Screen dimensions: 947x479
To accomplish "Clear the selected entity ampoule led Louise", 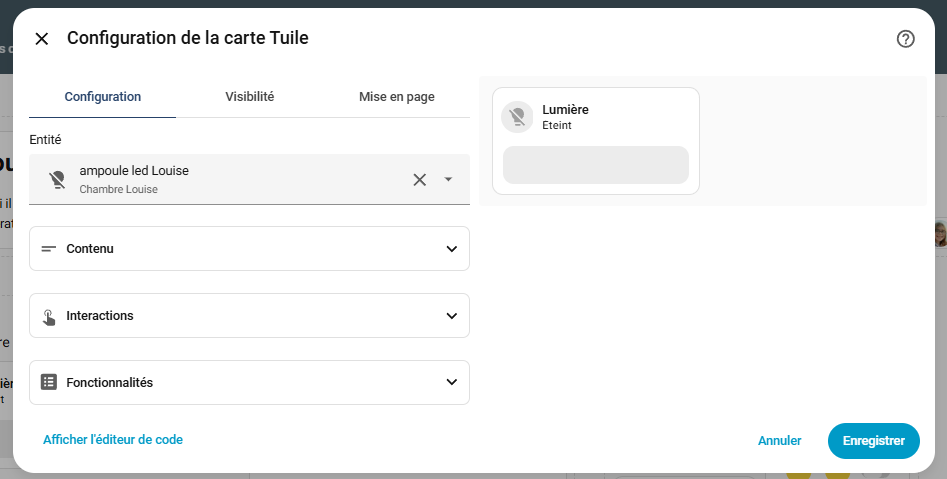I will tap(420, 179).
